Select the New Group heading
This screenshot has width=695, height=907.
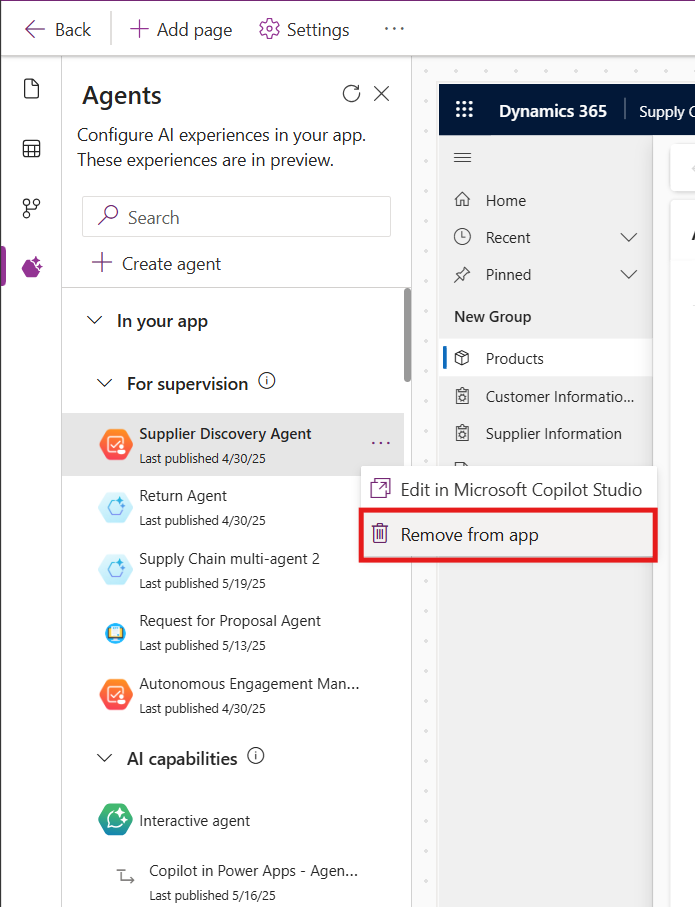(x=492, y=316)
